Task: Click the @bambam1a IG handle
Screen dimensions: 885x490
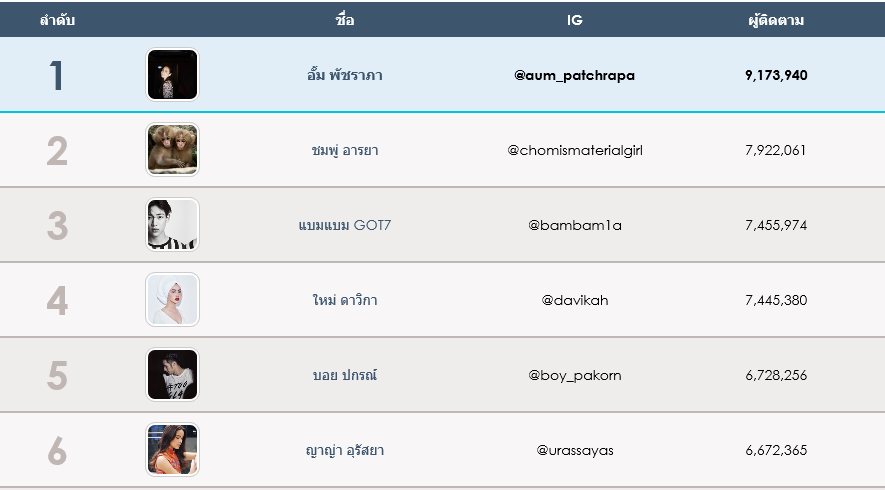Action: (575, 225)
